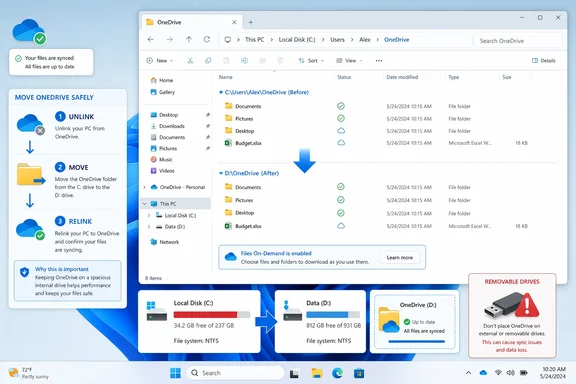Click the Type column header
This screenshot has height=384, width=576.
[454, 77]
